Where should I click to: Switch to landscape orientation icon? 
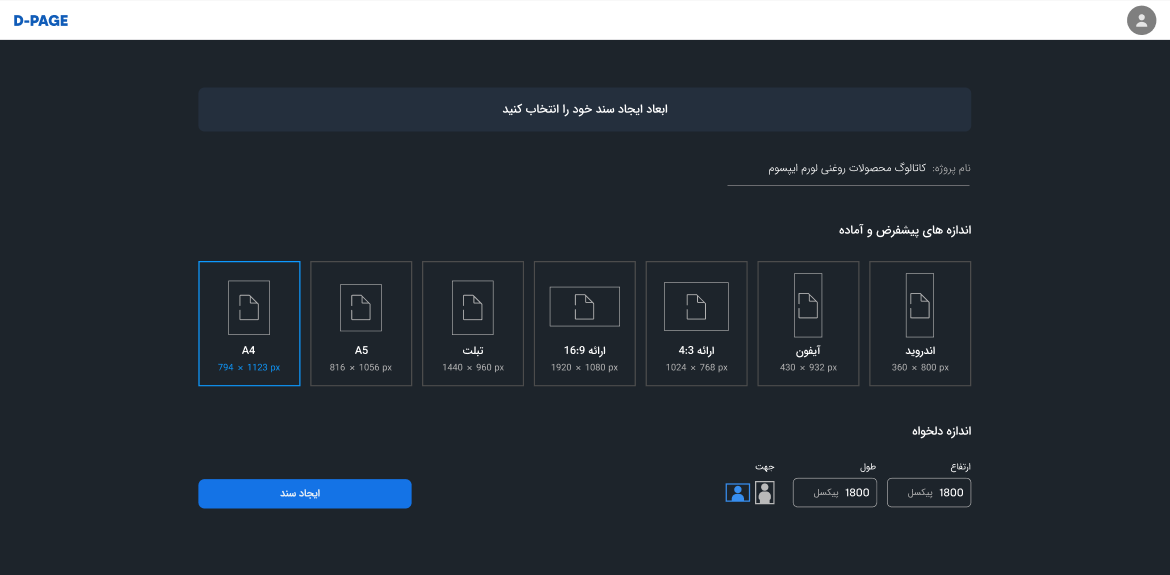(737, 492)
